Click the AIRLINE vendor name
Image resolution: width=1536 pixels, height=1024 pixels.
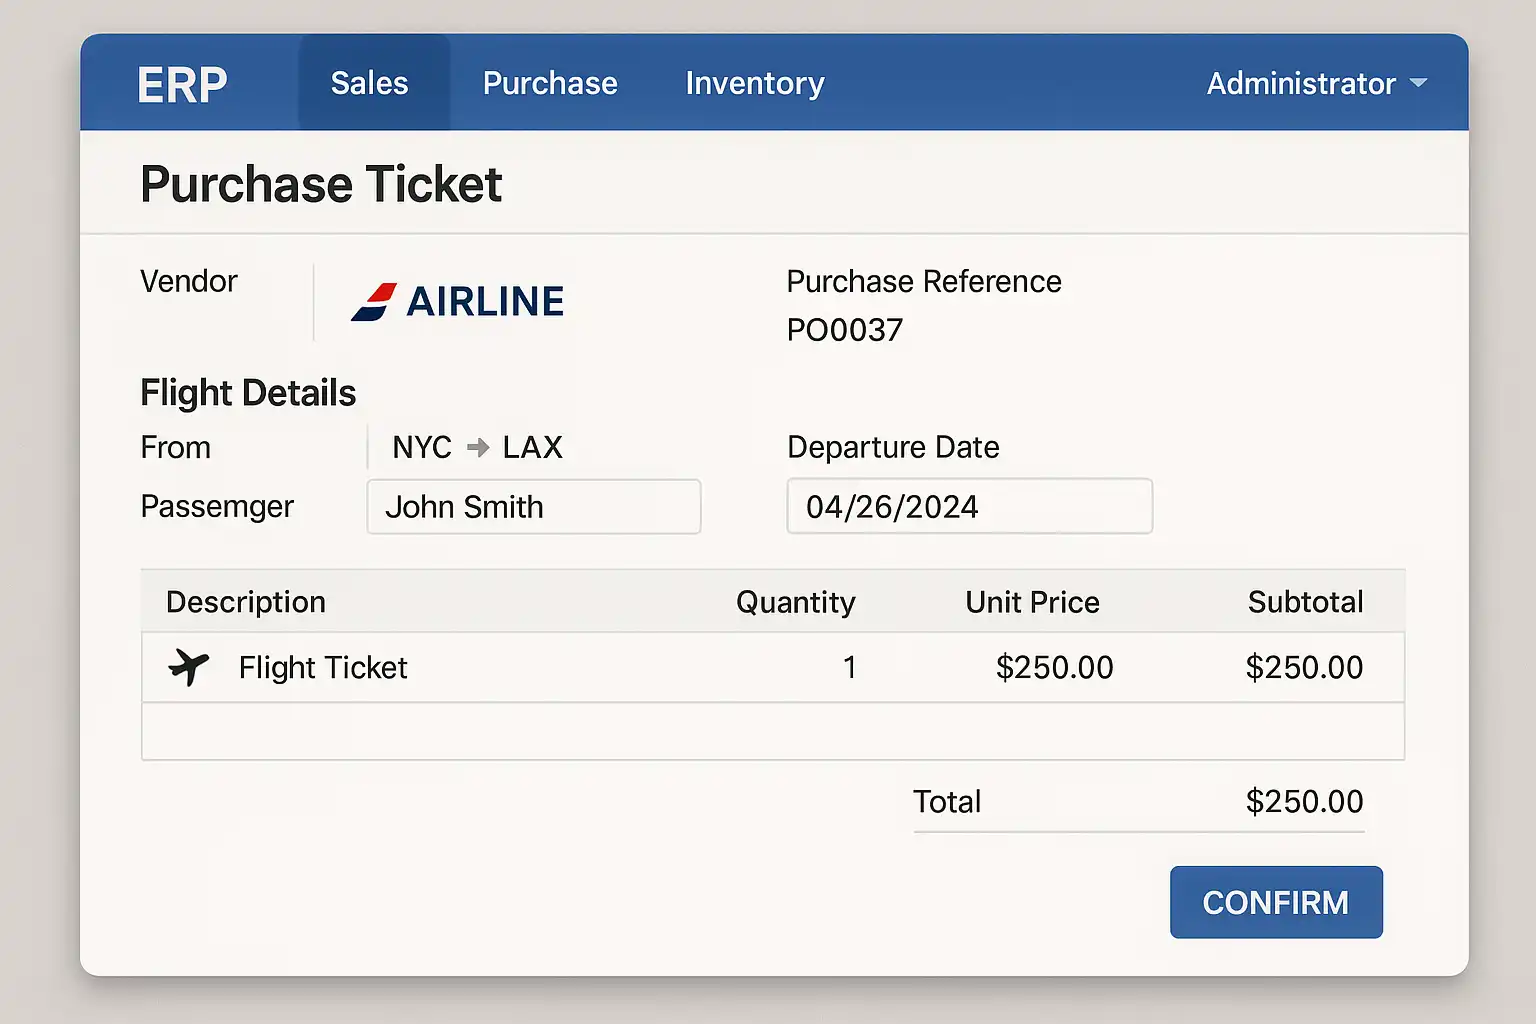point(486,302)
